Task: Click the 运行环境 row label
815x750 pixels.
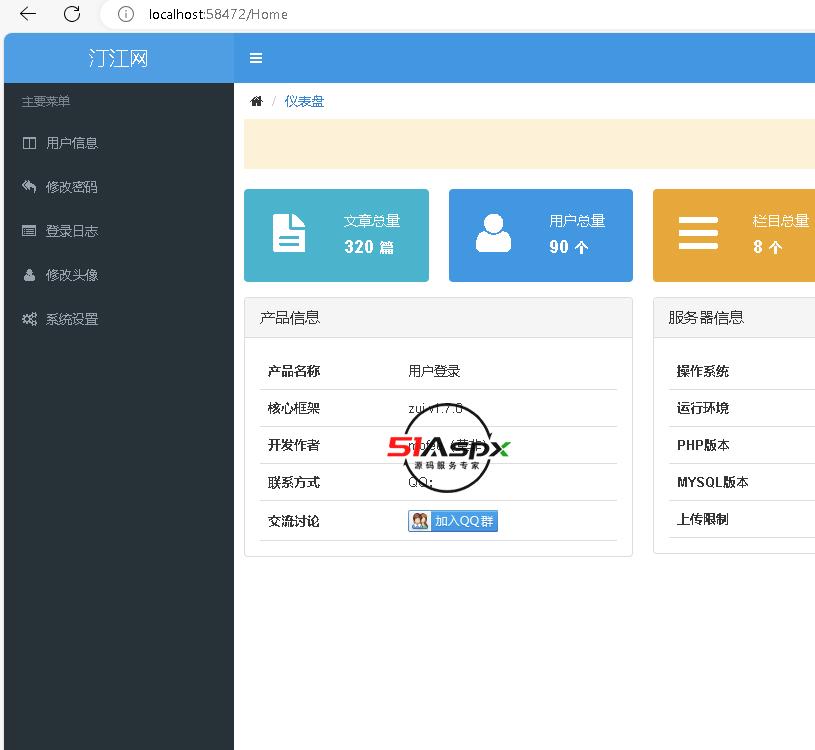Action: tap(703, 408)
